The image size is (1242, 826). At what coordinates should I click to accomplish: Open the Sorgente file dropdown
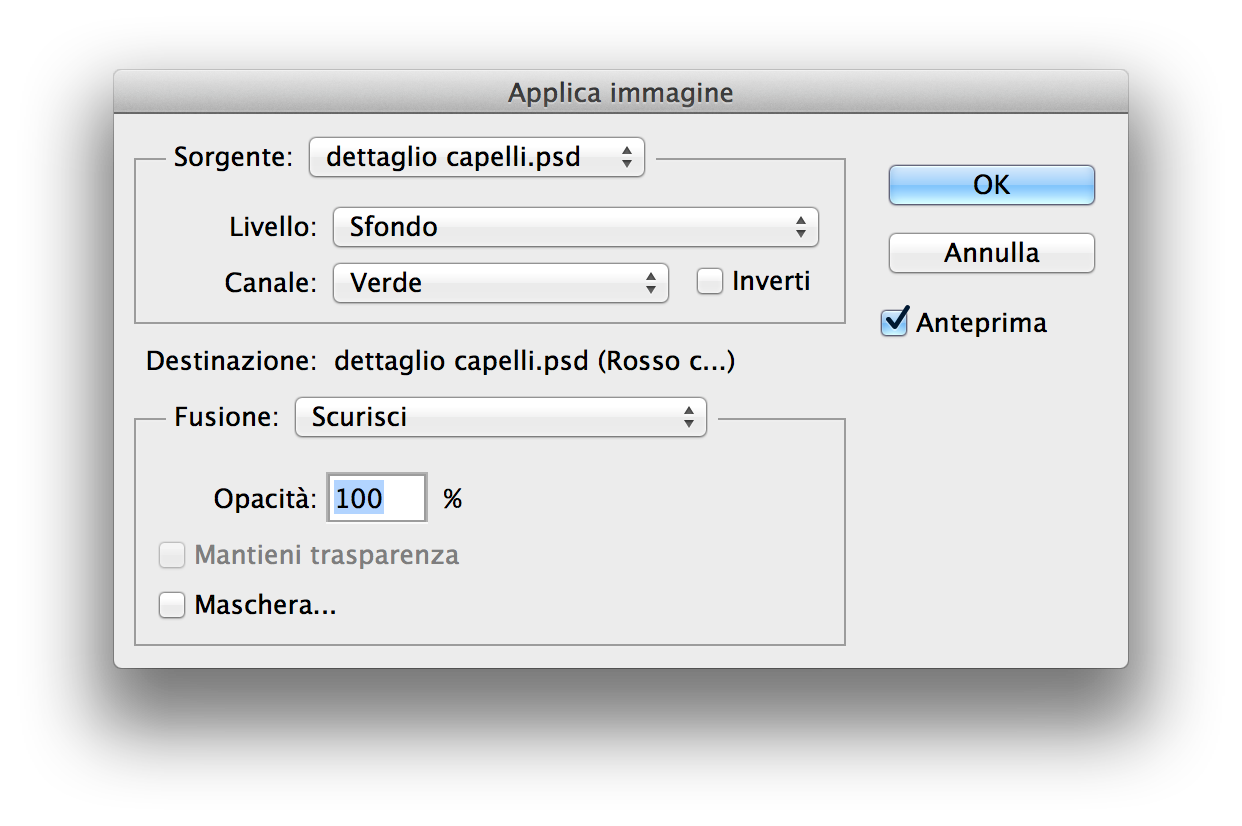[x=477, y=157]
